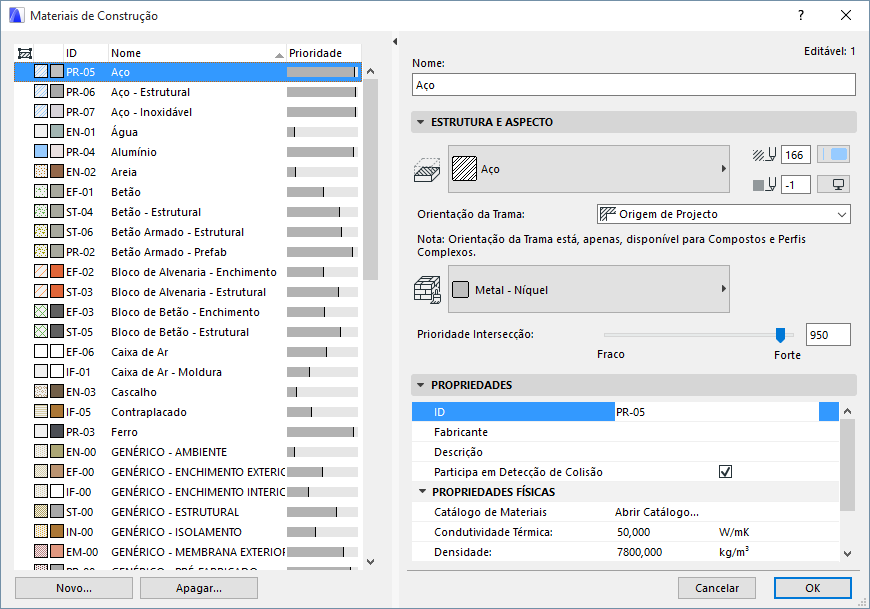Collapse the PROPRIEDADES FÍSICAS group
This screenshot has width=870, height=609.
(422, 491)
